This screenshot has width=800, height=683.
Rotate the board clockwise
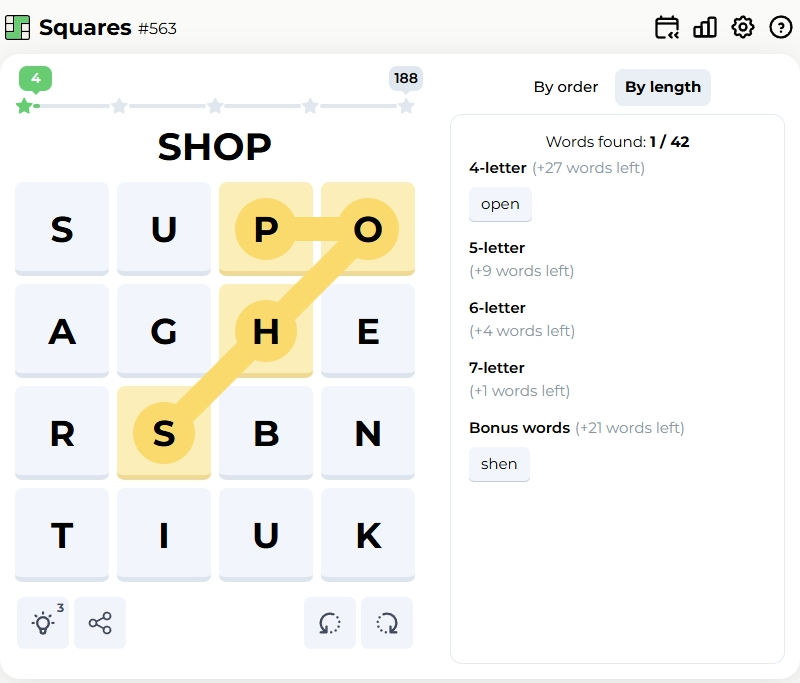[x=387, y=623]
